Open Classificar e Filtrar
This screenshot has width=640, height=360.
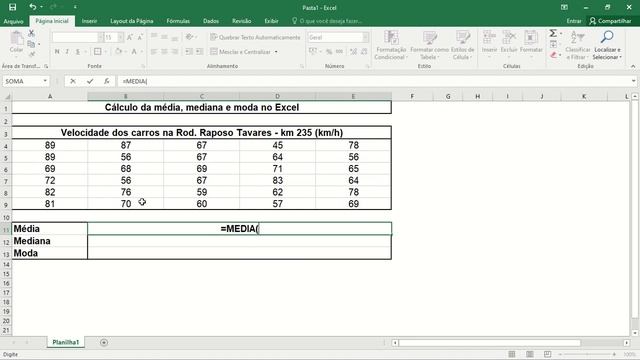(x=578, y=45)
